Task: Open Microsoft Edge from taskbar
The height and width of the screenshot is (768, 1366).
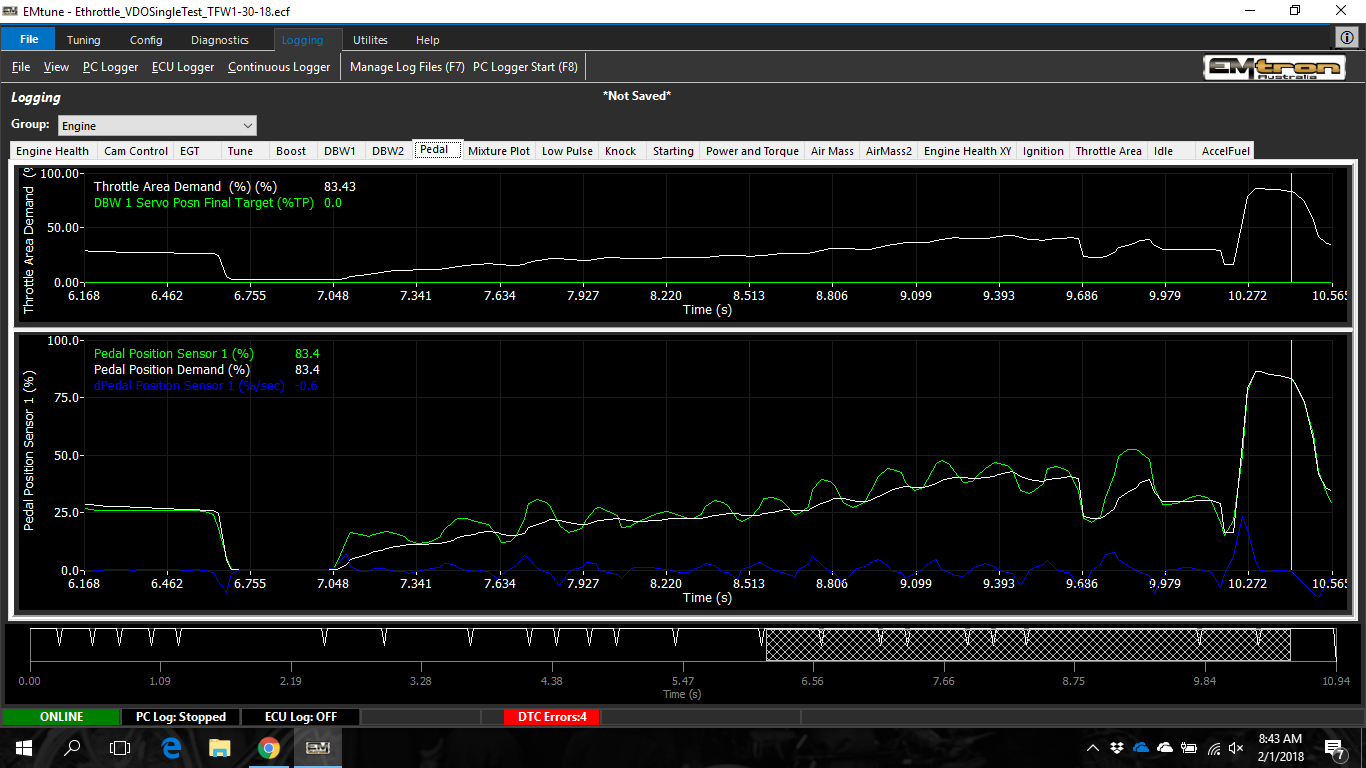Action: coord(170,747)
